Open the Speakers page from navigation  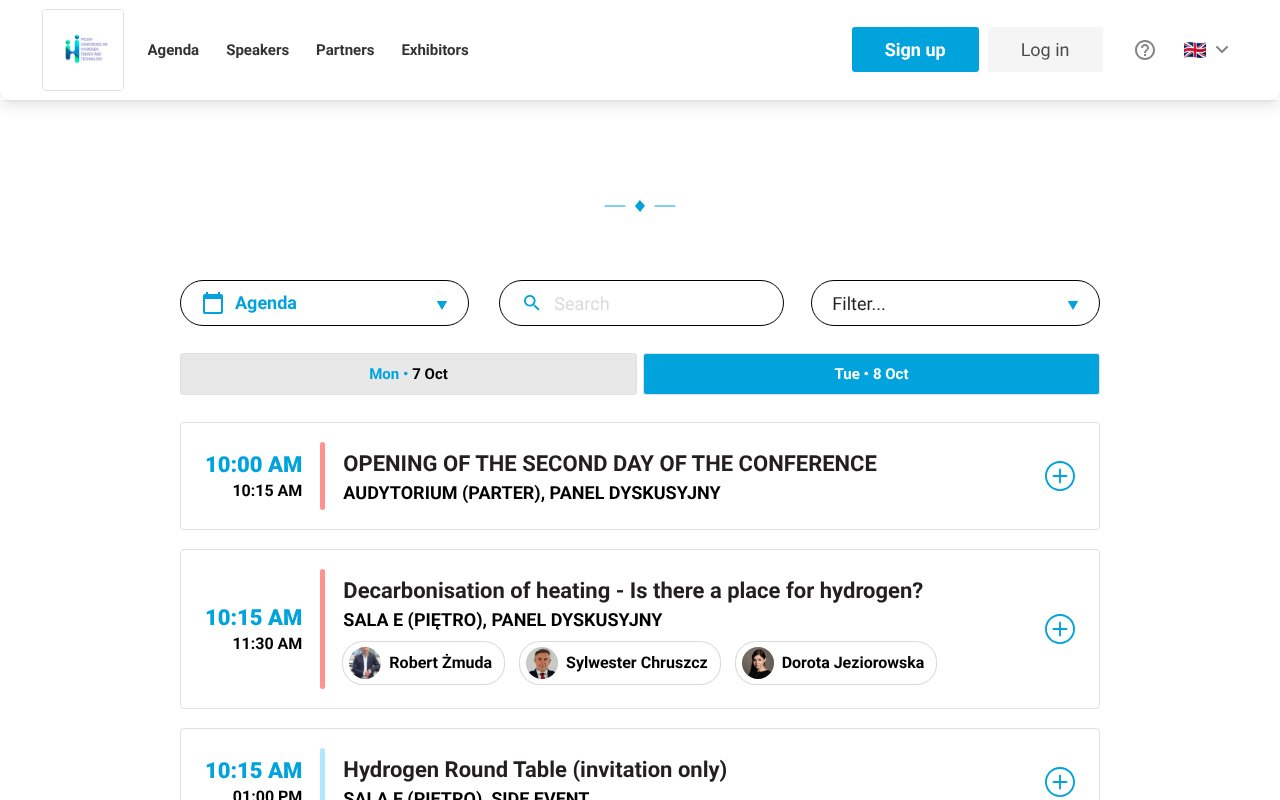[x=257, y=50]
